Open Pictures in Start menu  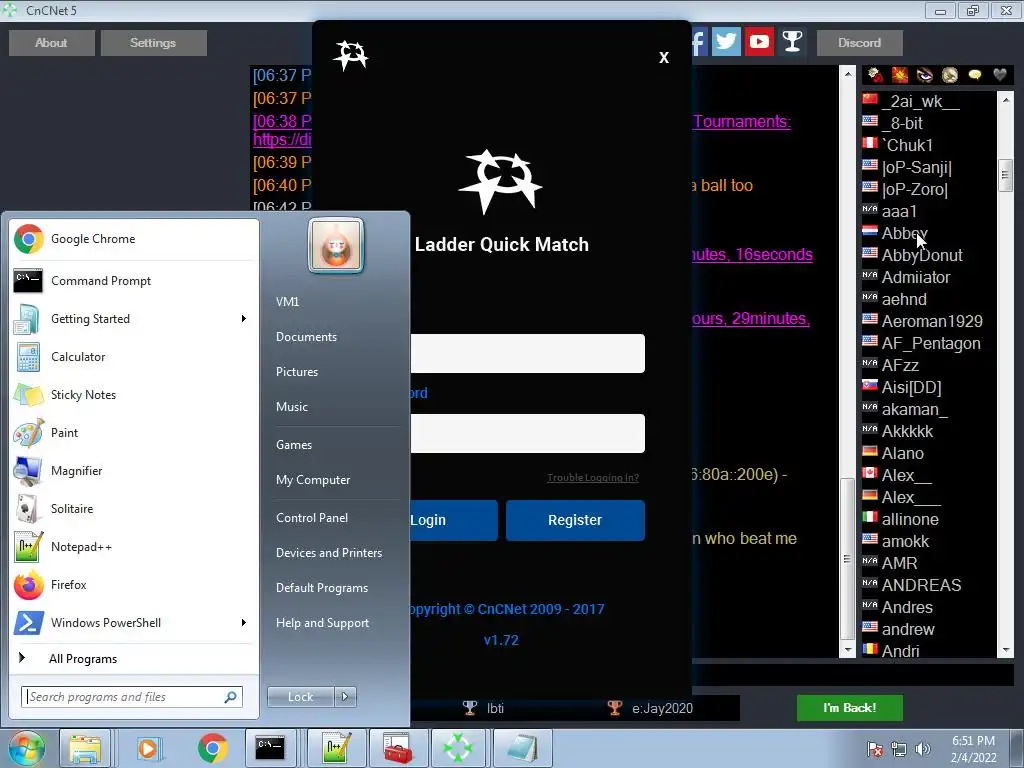[297, 372]
